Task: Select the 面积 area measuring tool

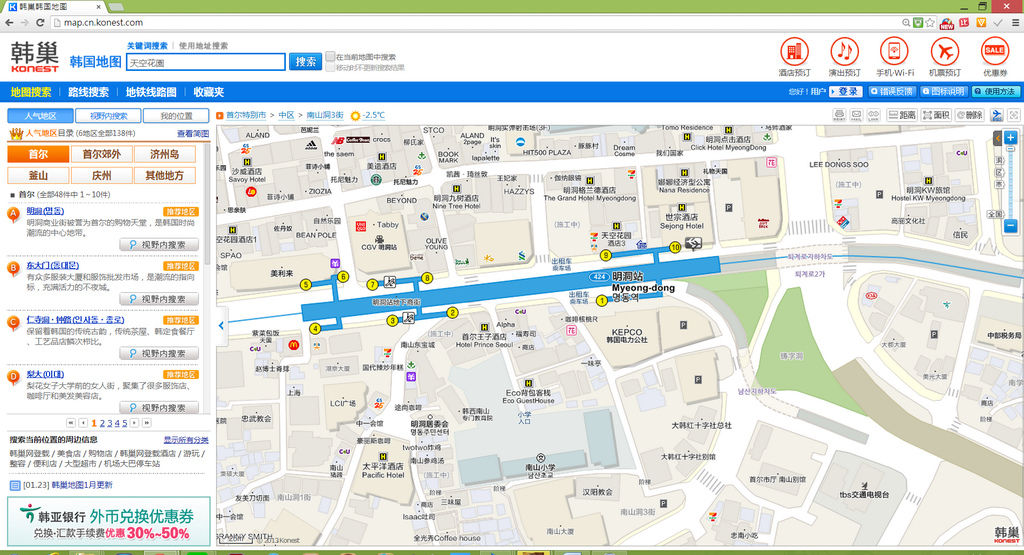Action: 936,115
